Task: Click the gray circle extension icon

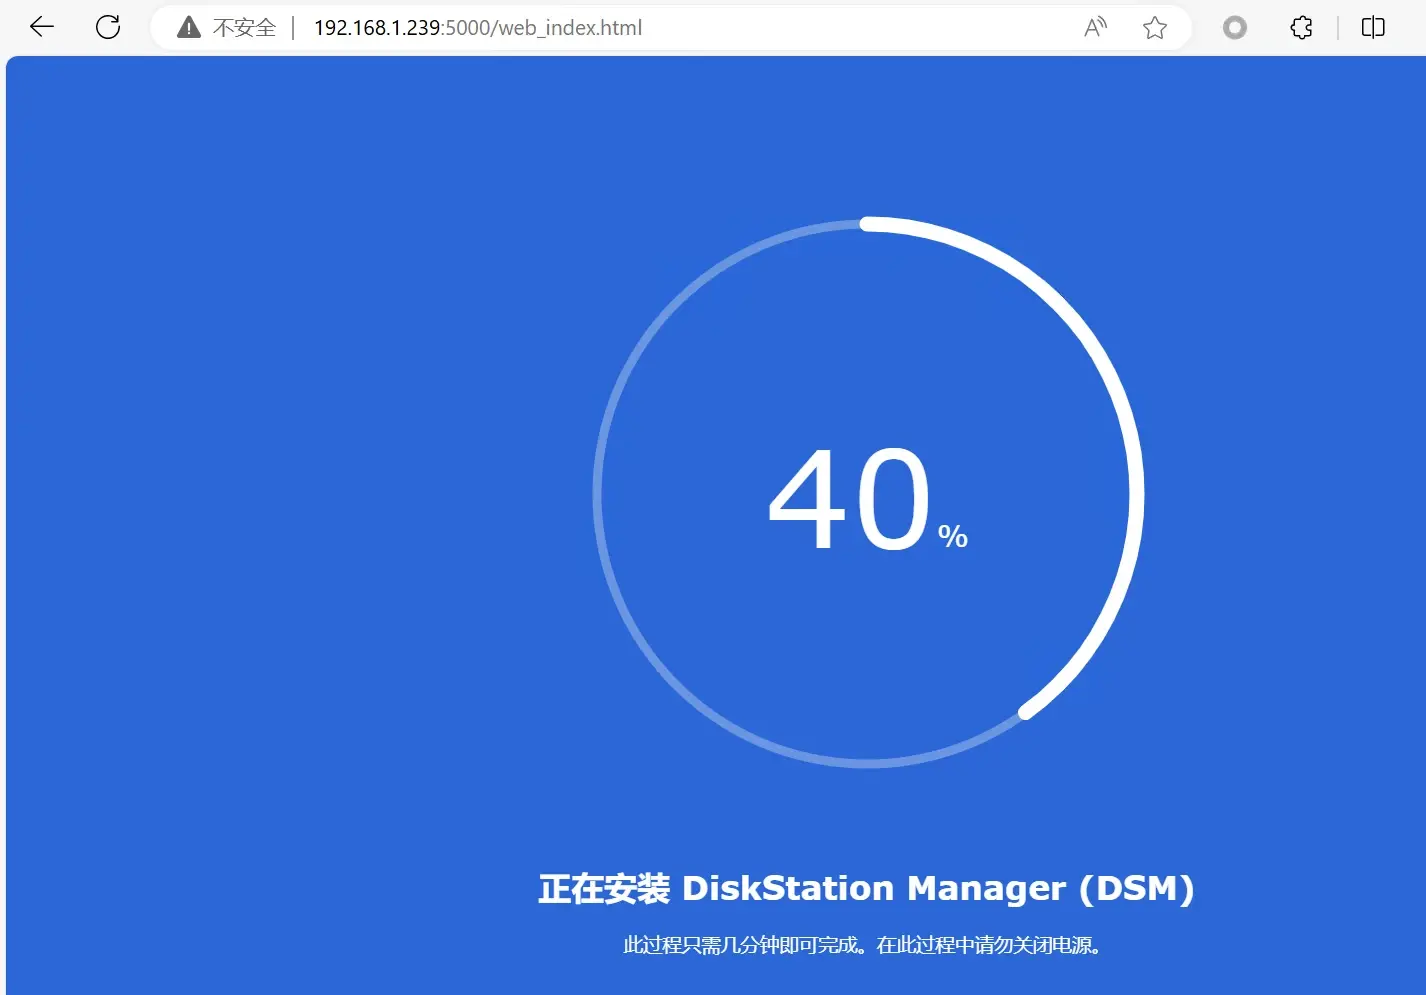Action: coord(1235,28)
